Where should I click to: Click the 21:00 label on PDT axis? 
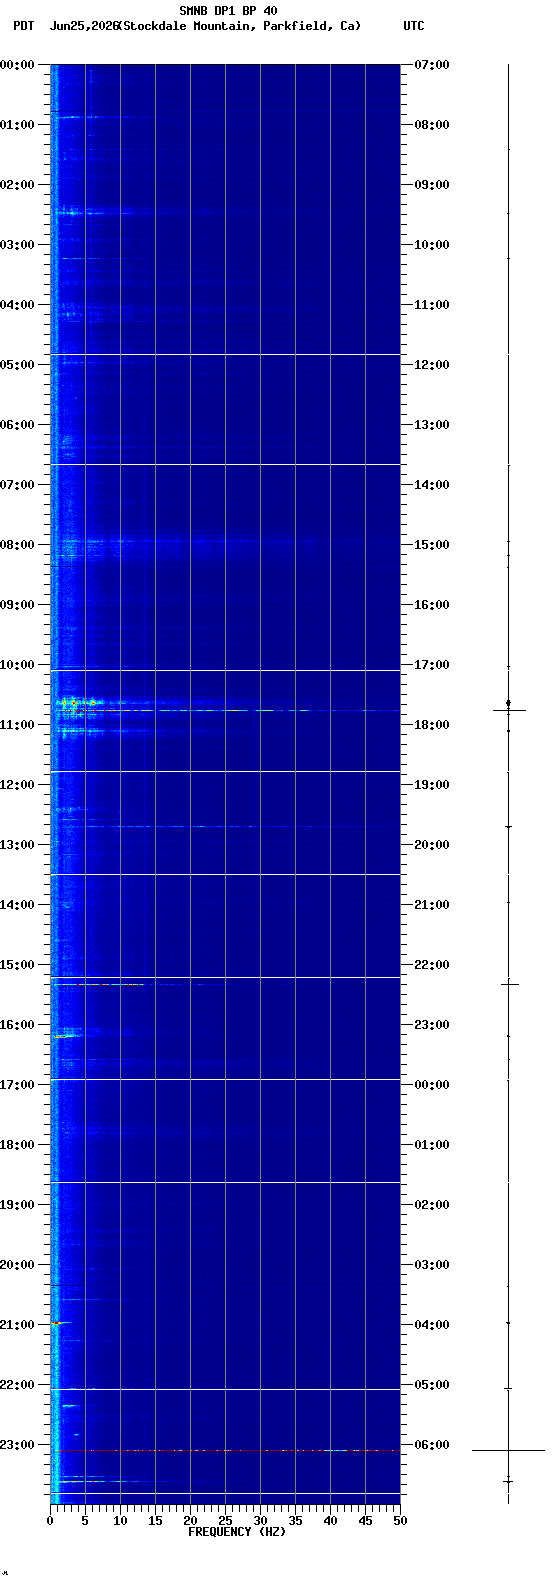pyautogui.click(x=18, y=1325)
